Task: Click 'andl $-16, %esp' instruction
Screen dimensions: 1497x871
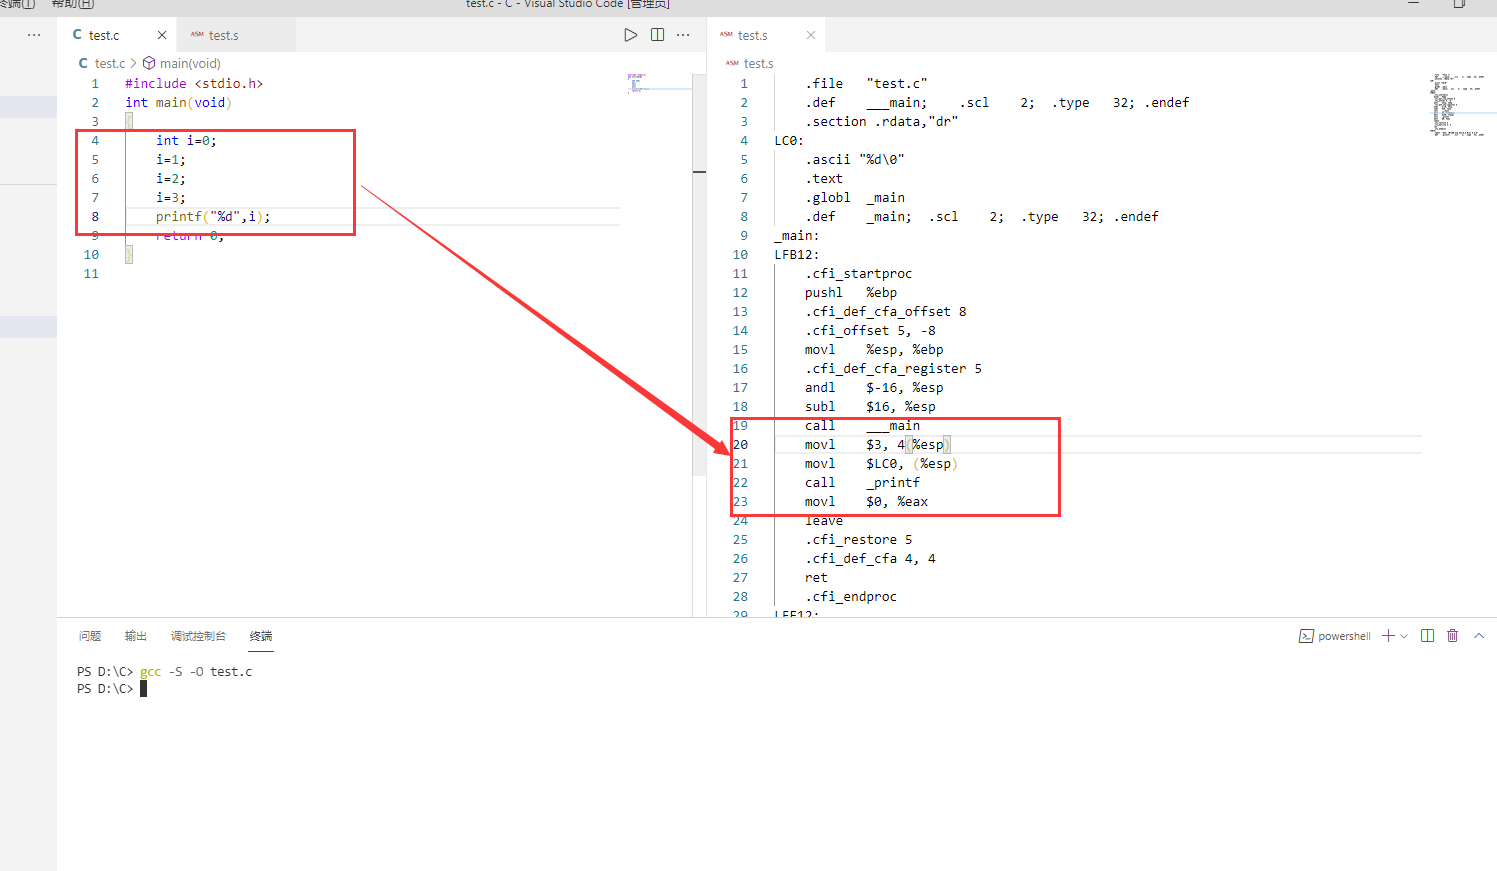Action: tap(874, 388)
